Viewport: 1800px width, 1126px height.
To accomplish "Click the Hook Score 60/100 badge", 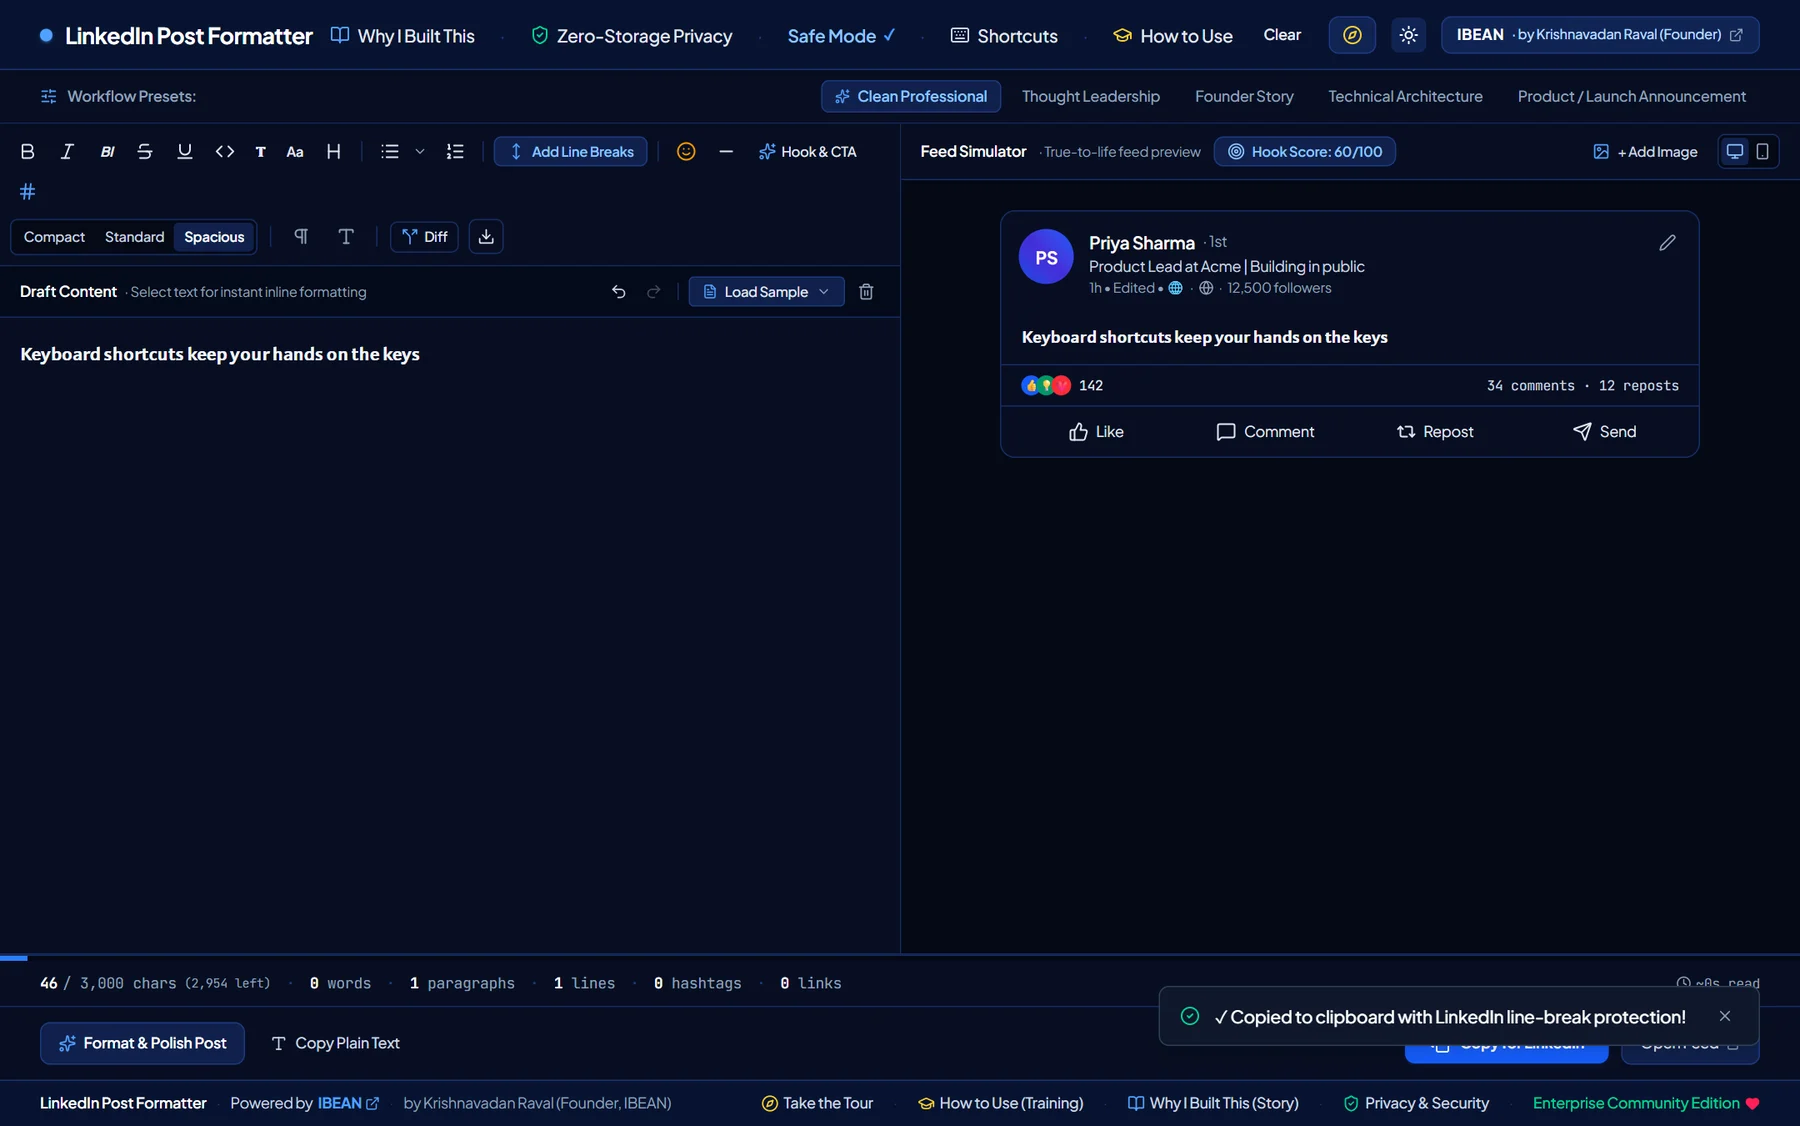I will [1305, 152].
